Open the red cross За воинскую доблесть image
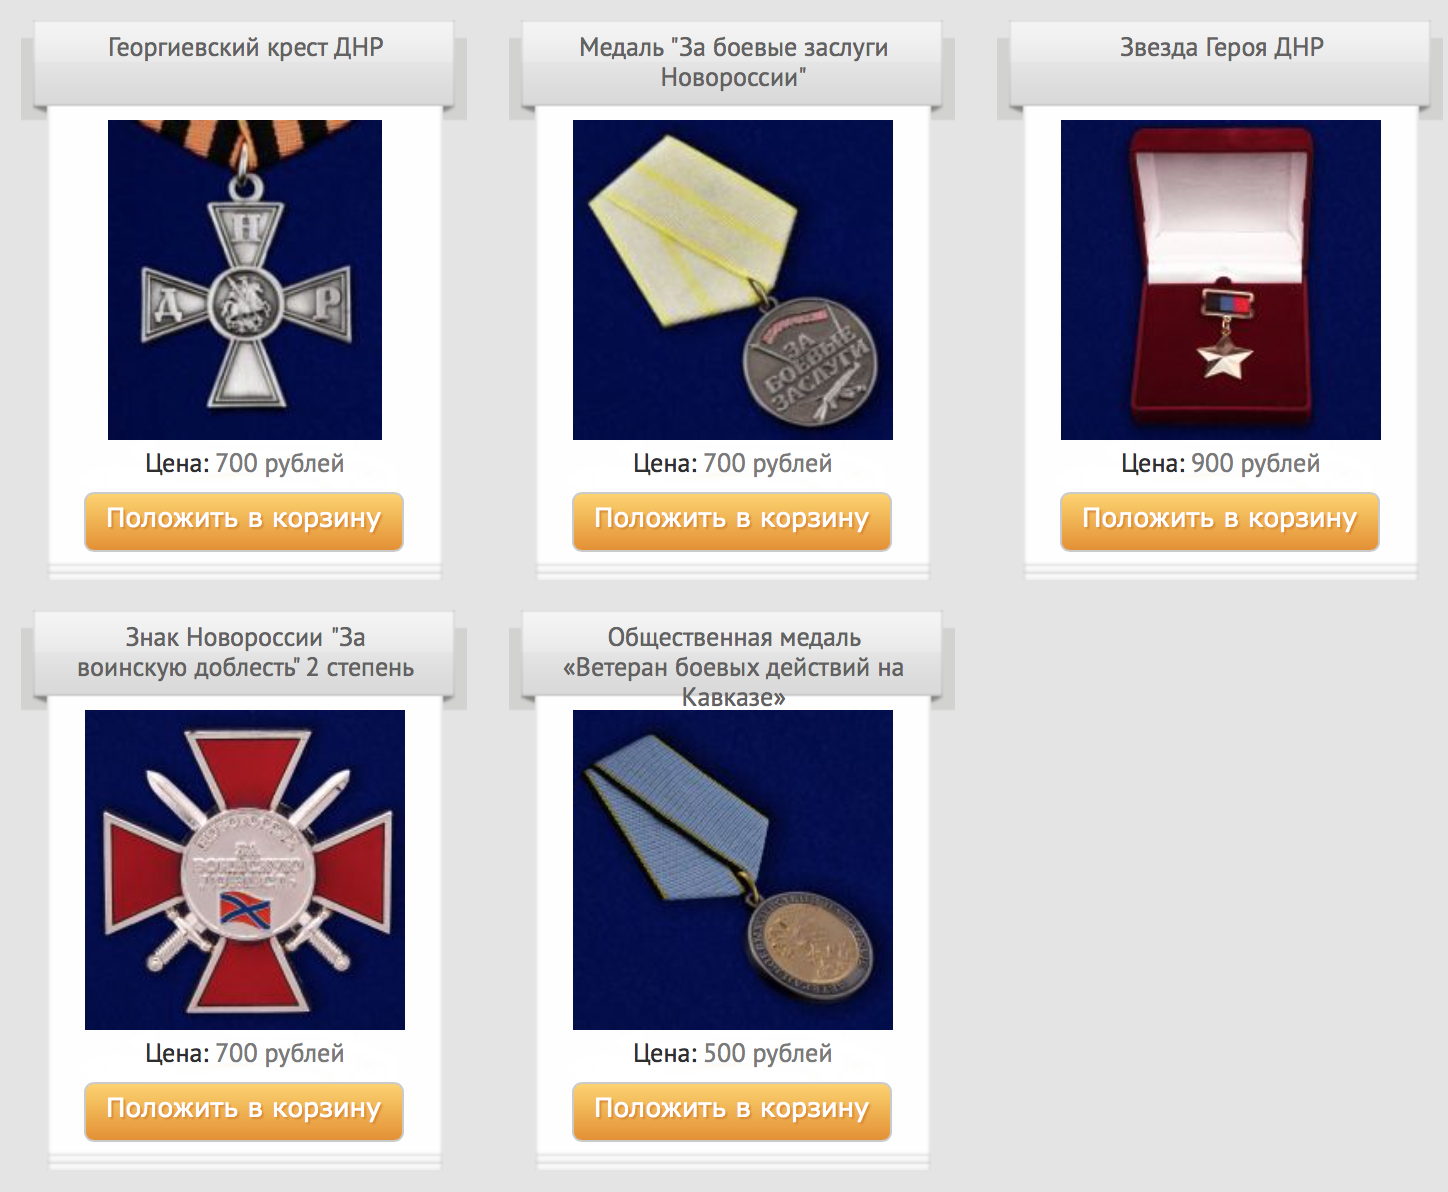Screen dimensions: 1448x1192 (x=245, y=870)
